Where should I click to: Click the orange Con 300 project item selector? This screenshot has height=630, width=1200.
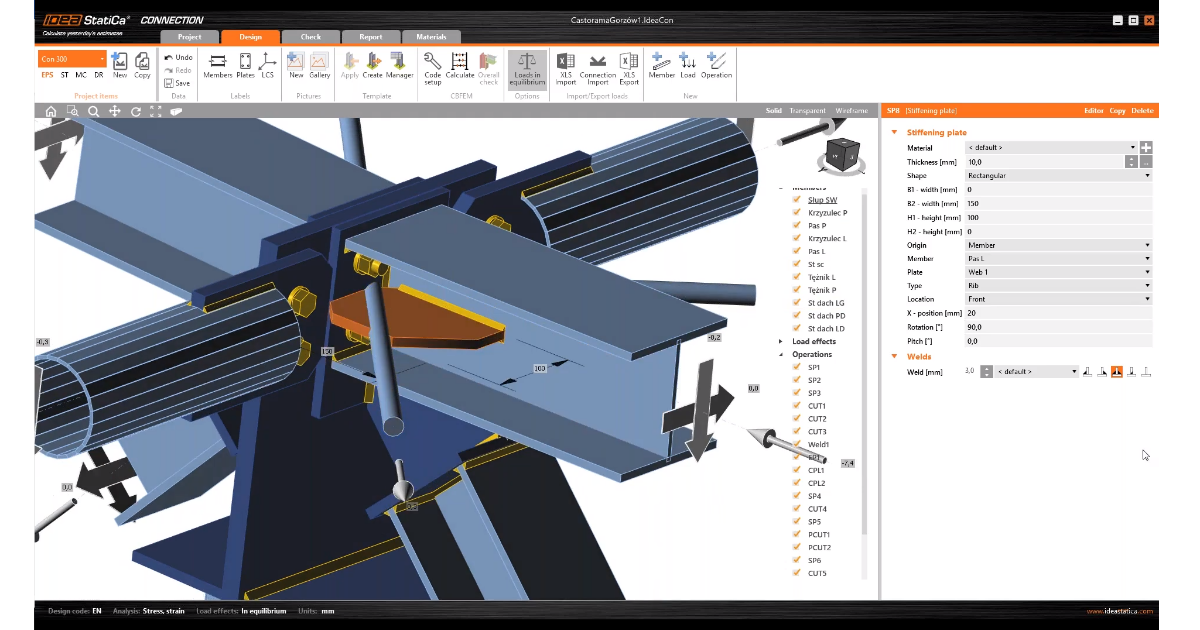pyautogui.click(x=72, y=59)
